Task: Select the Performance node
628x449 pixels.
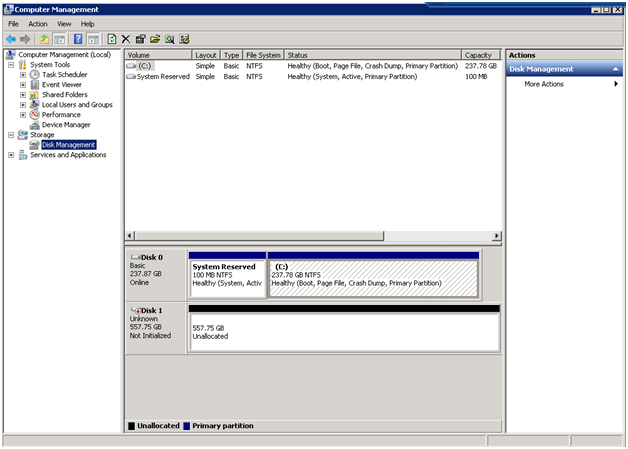Action: (x=61, y=115)
